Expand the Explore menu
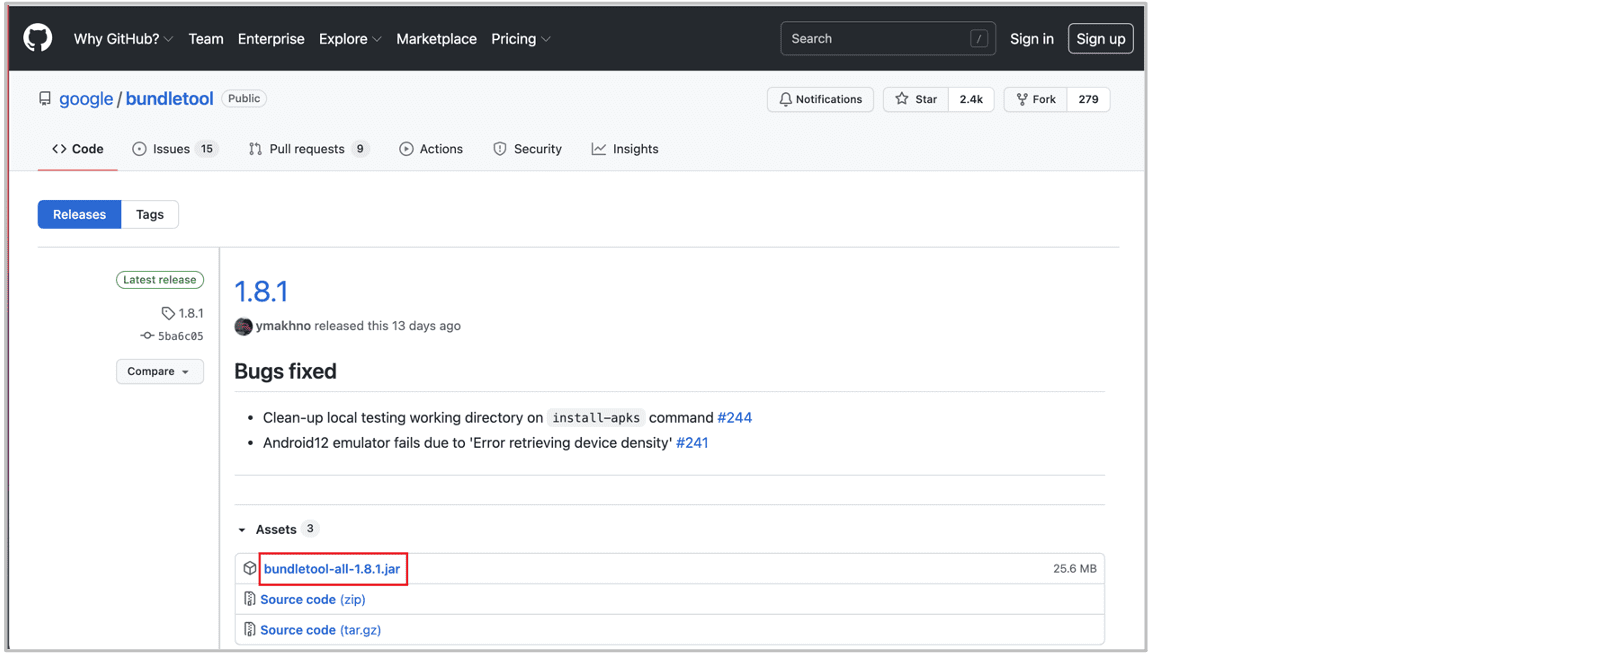Image resolution: width=1604 pixels, height=660 pixels. pos(349,39)
